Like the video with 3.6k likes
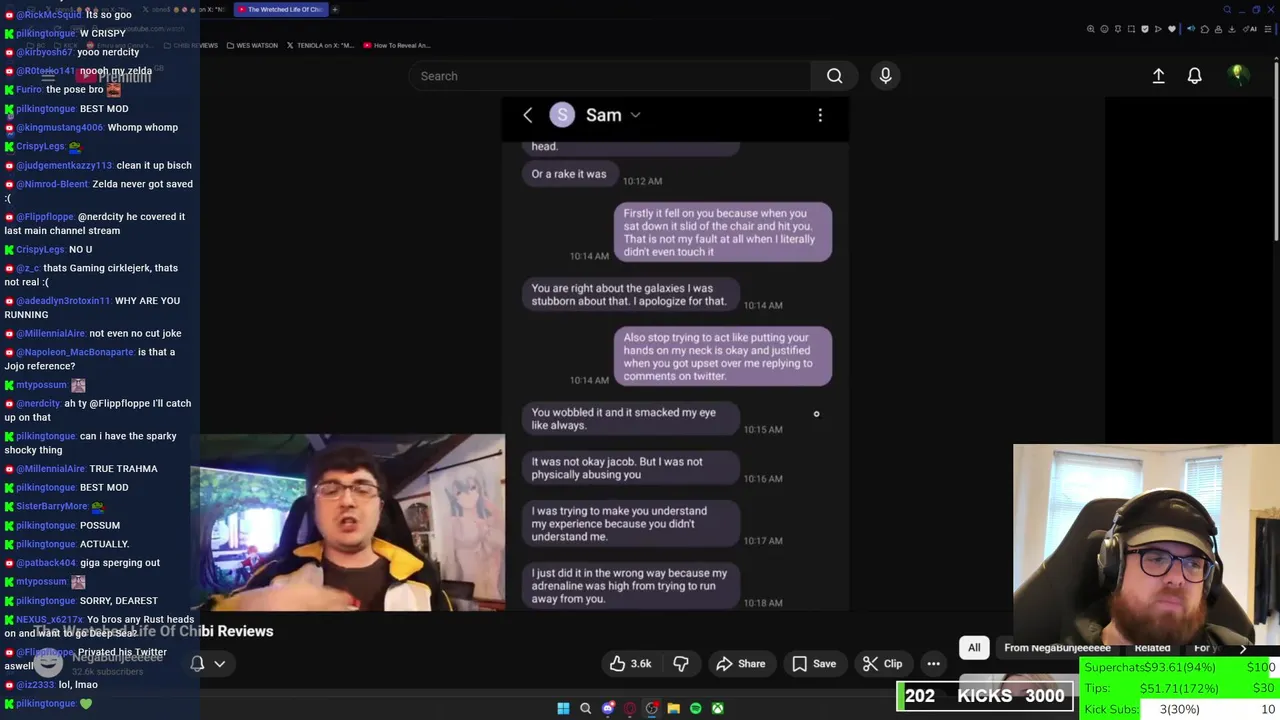Screen dimensions: 1280x720 [631, 663]
